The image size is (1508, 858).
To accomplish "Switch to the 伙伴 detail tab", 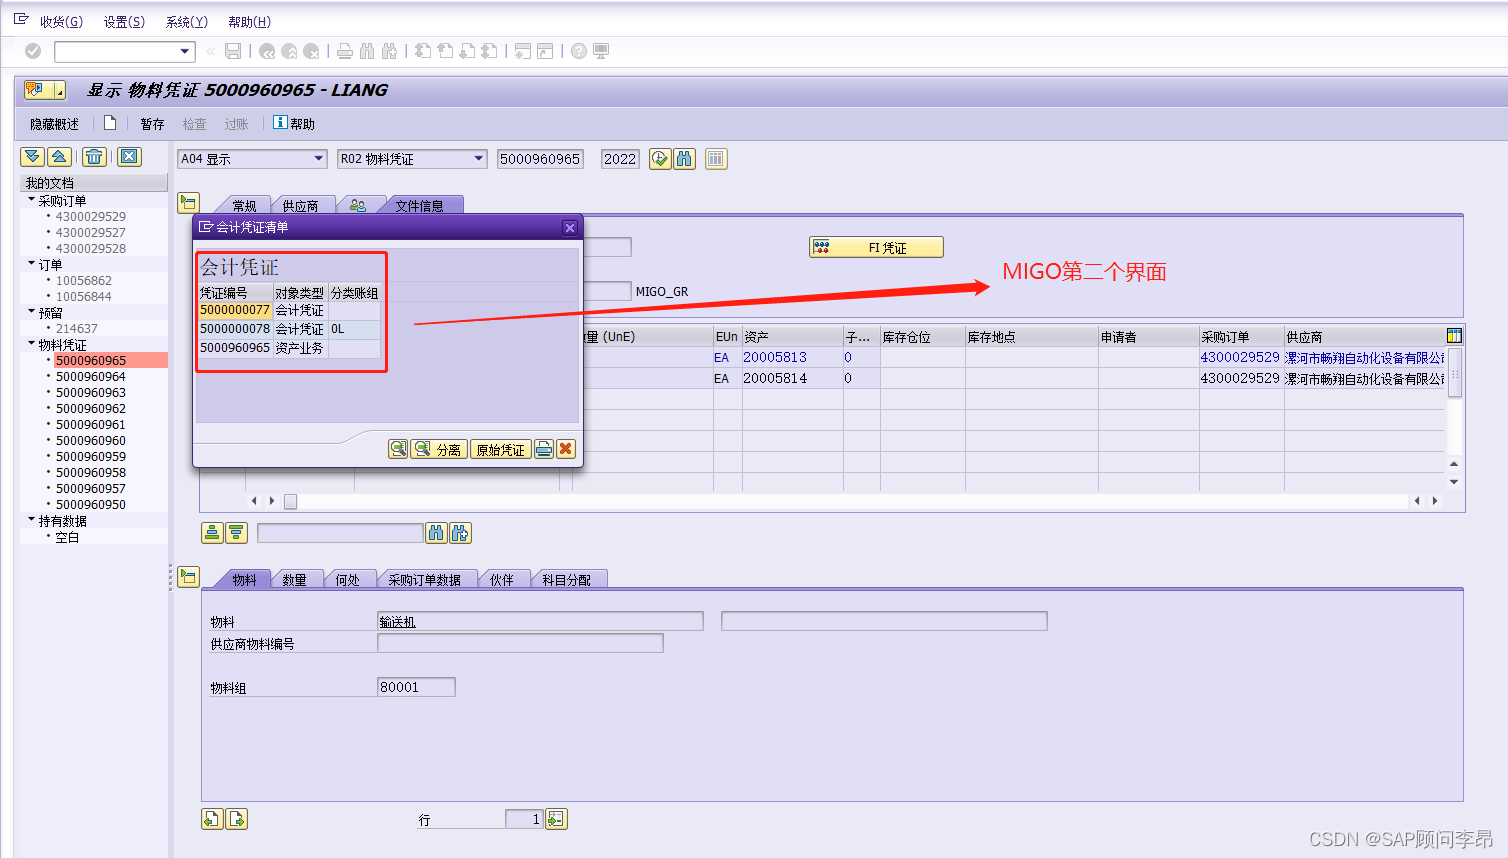I will [501, 580].
